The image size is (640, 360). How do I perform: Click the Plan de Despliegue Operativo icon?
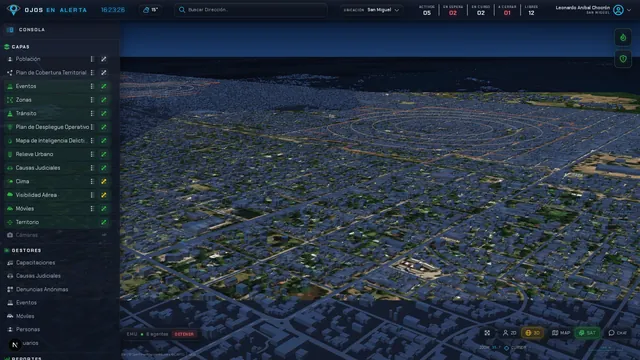pyautogui.click(x=10, y=127)
